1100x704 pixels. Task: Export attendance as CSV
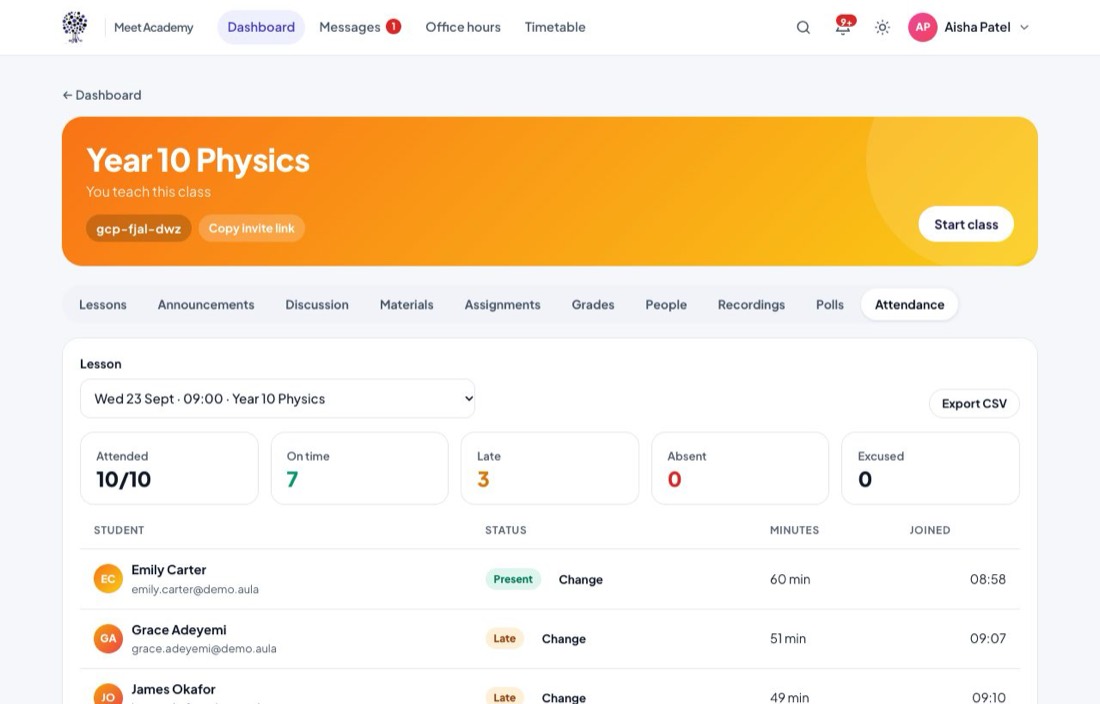click(x=974, y=404)
